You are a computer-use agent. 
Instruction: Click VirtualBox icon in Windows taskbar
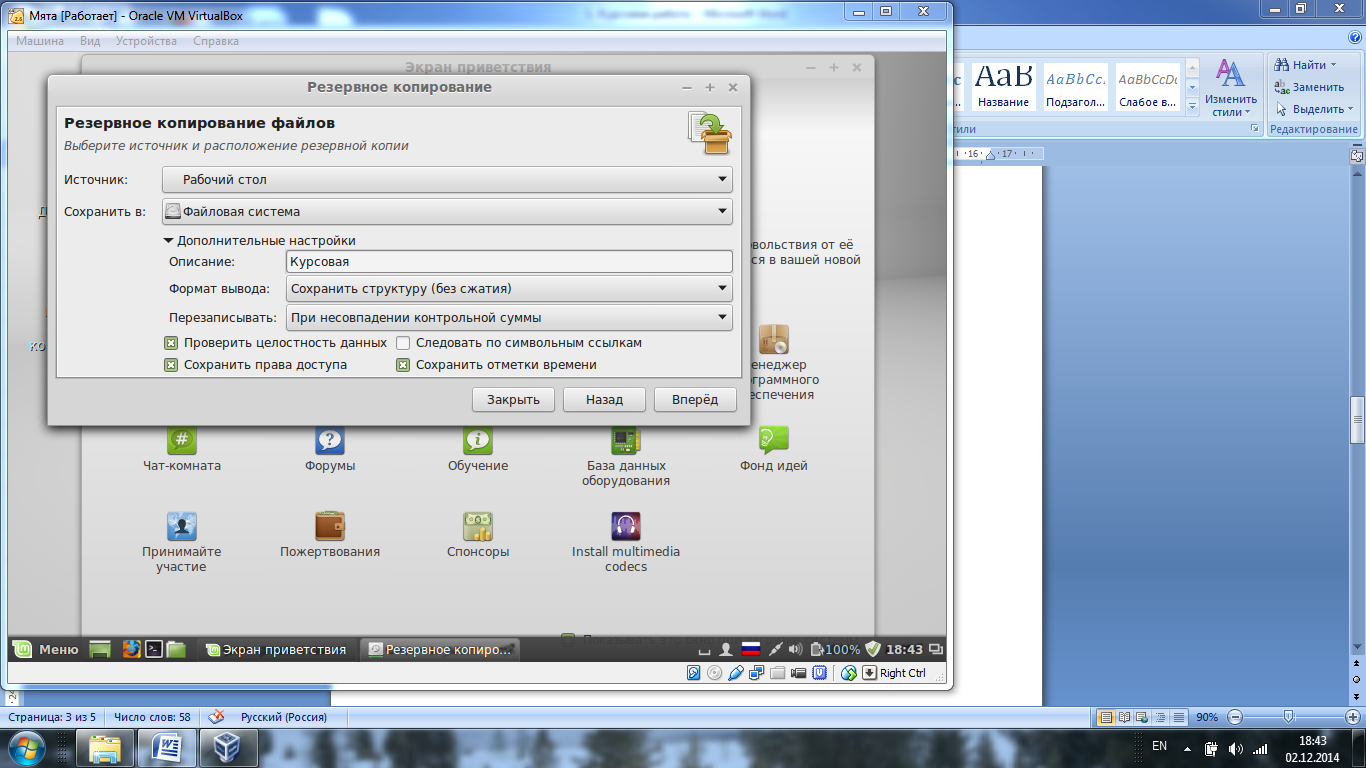pos(229,748)
